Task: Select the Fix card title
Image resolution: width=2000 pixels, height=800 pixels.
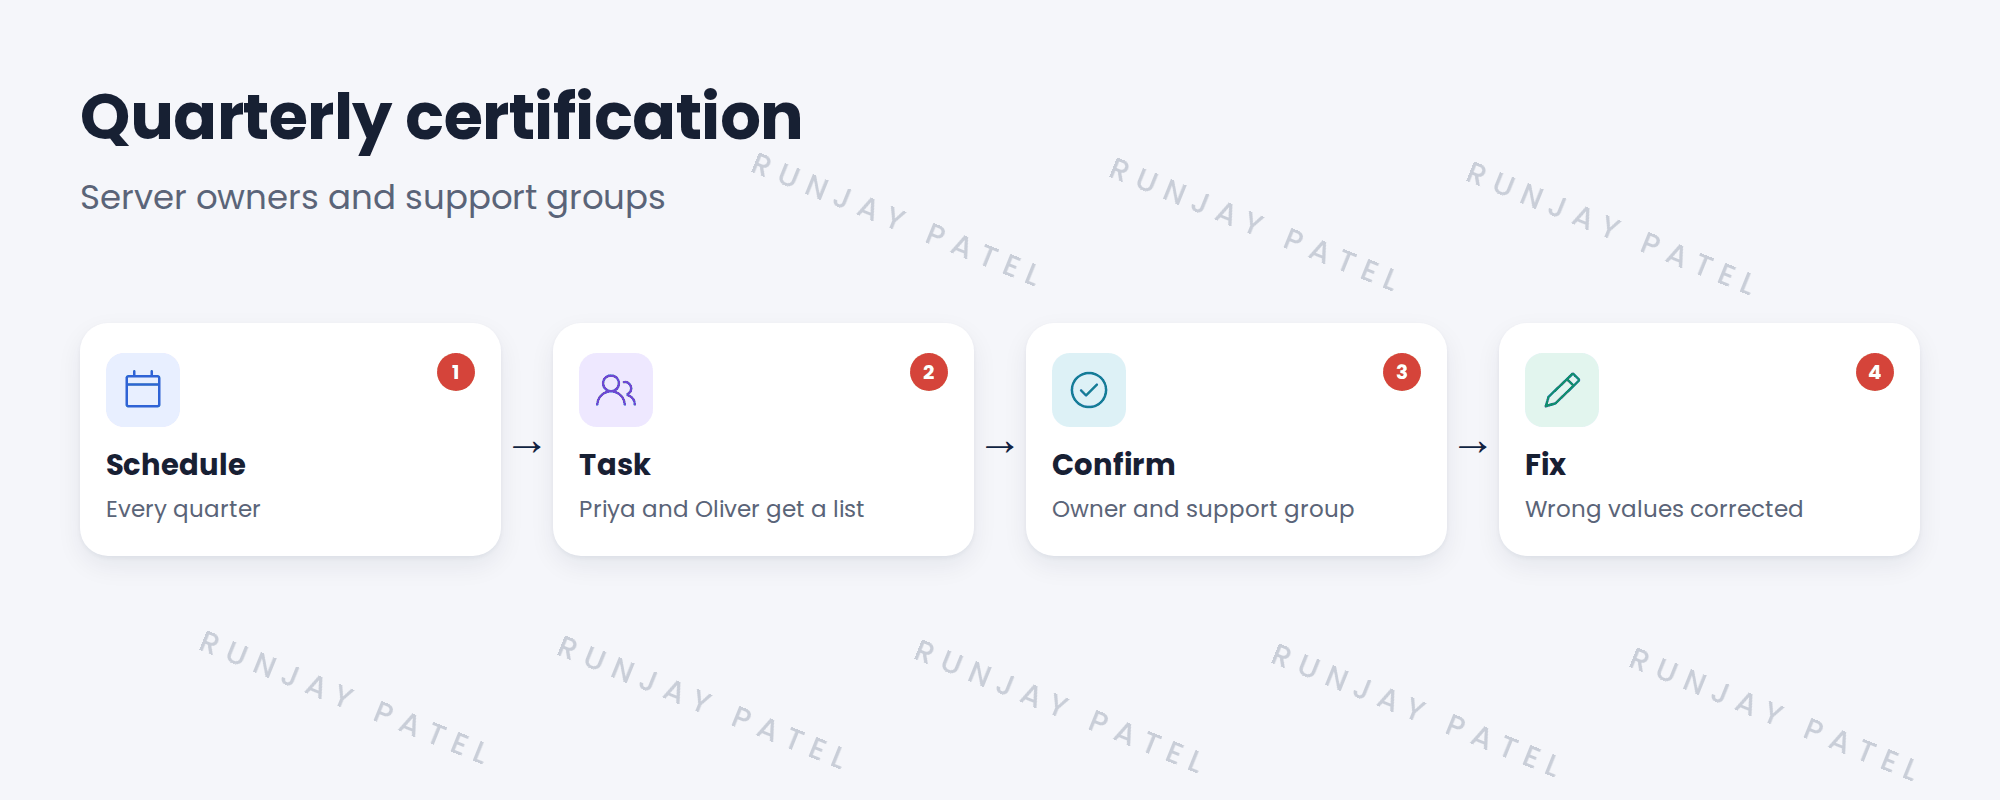Action: pos(1545,465)
